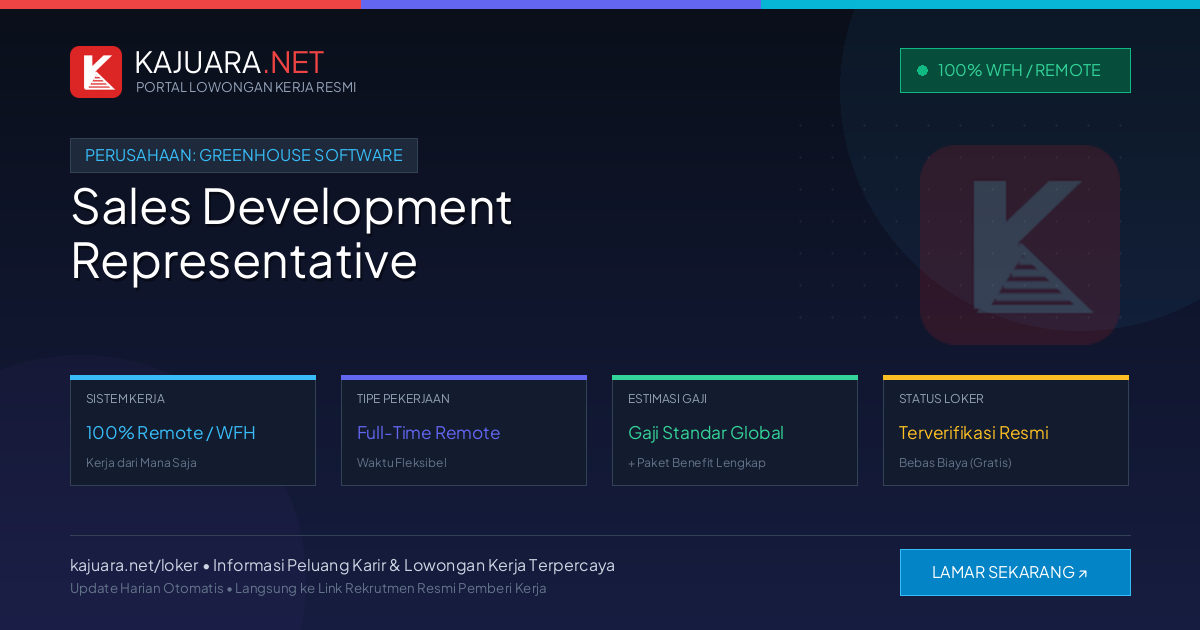Click the Terverifikasi Resmi value
The height and width of the screenshot is (630, 1200).
(x=974, y=433)
